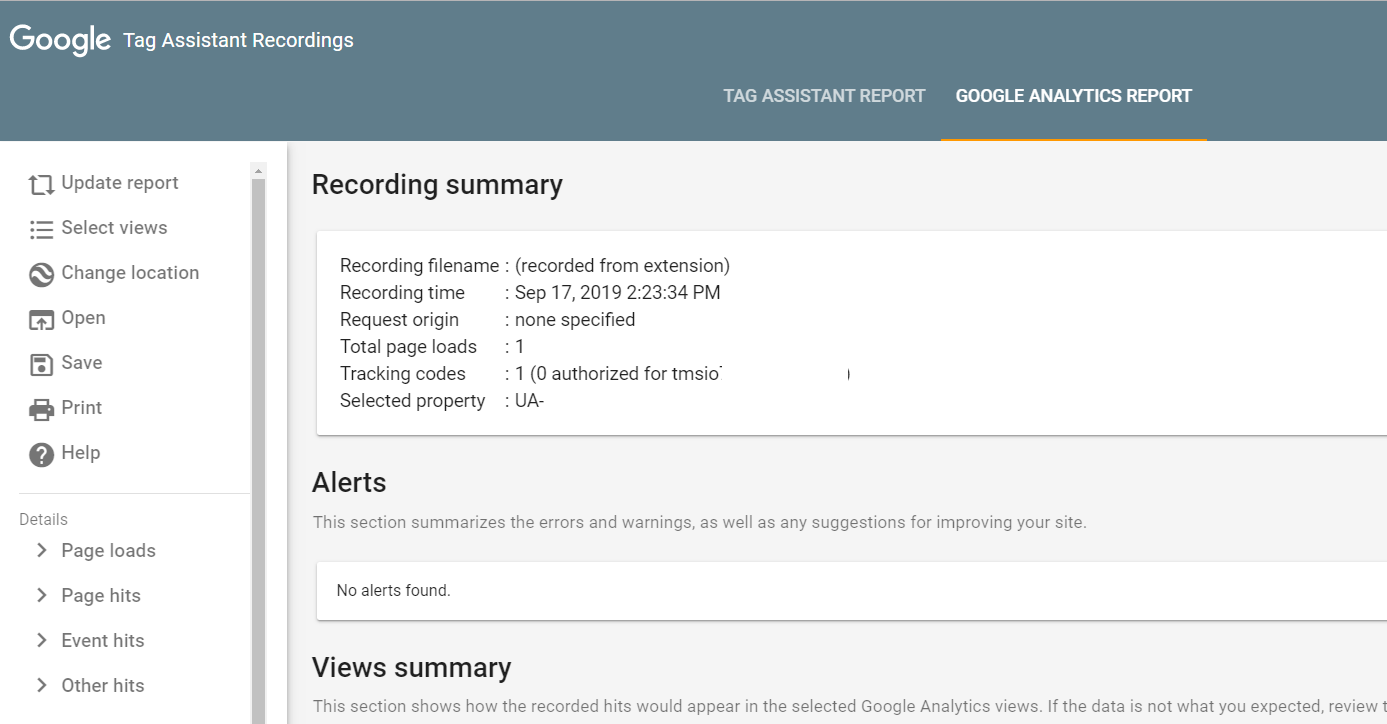Switch to the Tag Assistant Report tab
Screen dimensions: 1387x724
tap(824, 96)
